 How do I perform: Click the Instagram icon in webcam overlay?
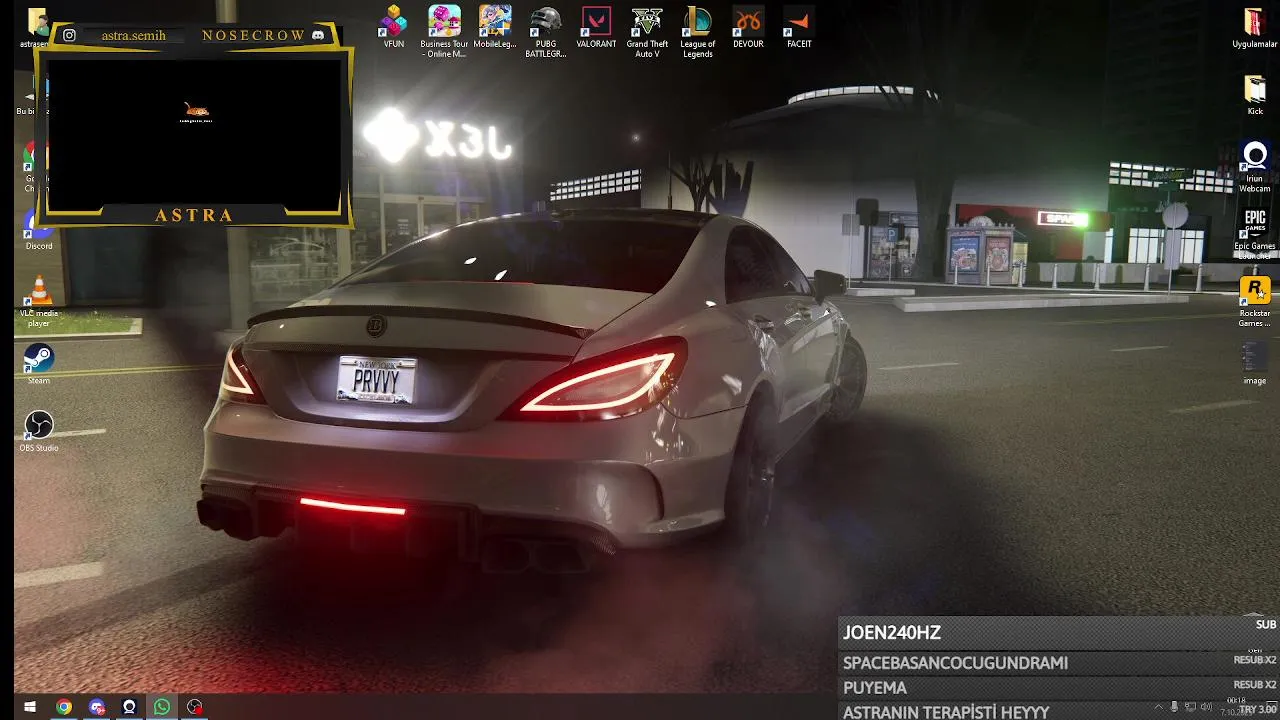[69, 35]
